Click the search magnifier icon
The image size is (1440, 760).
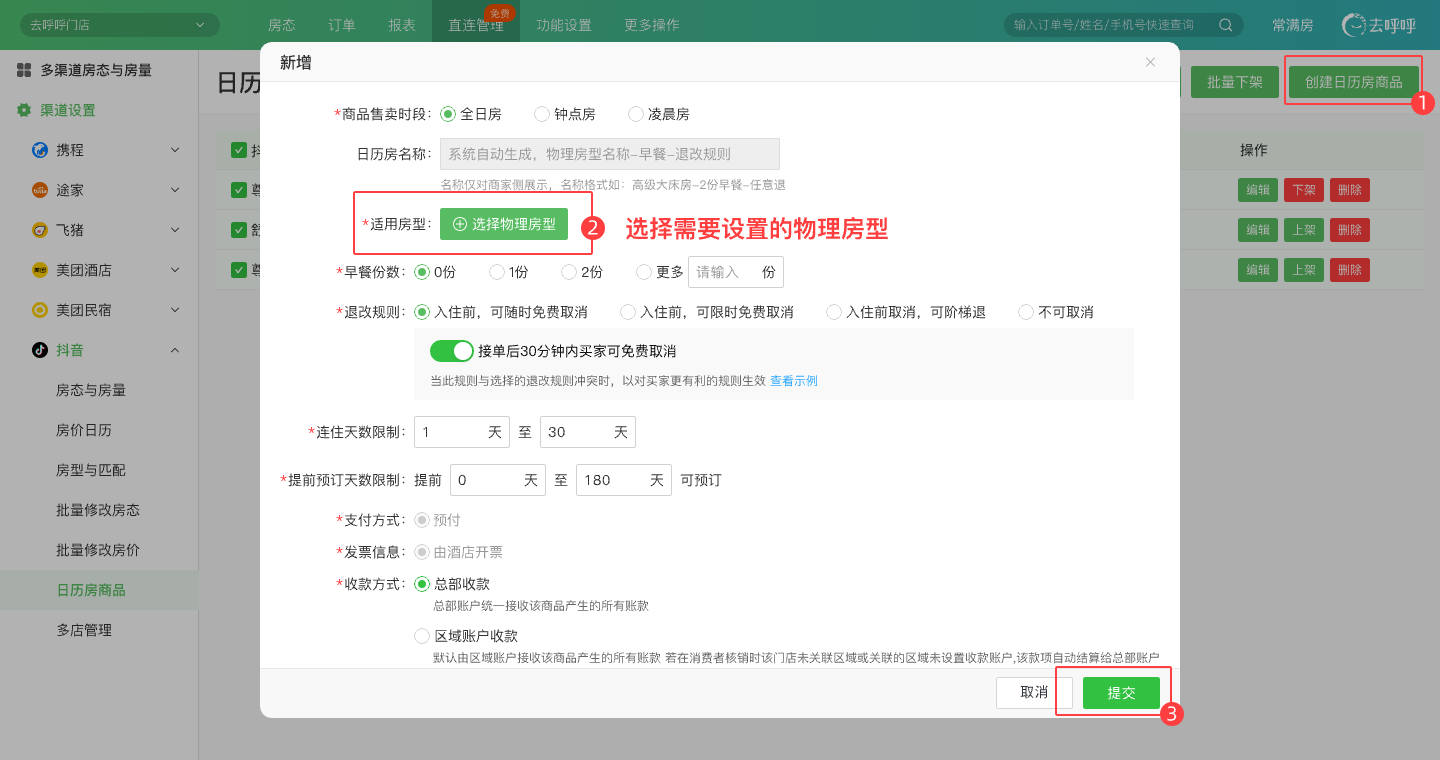click(x=1226, y=25)
